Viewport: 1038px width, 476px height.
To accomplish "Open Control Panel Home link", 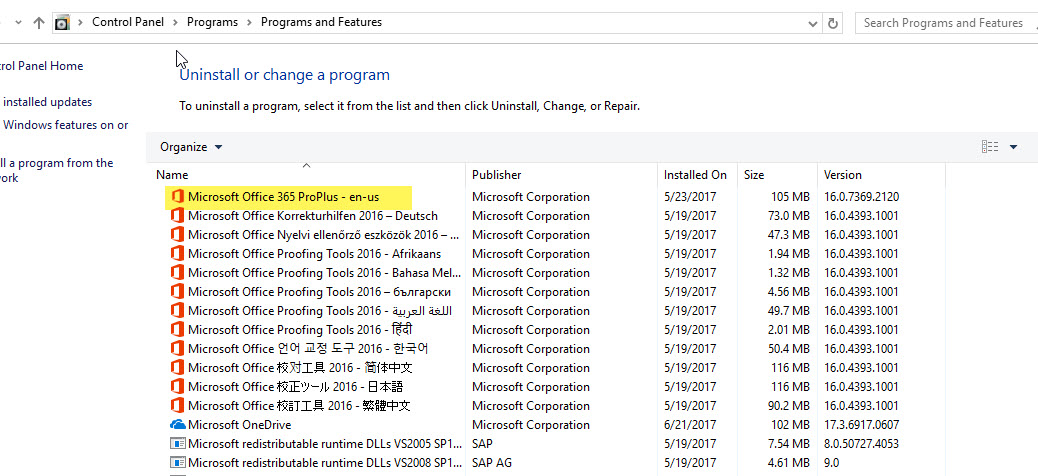I will tap(42, 66).
